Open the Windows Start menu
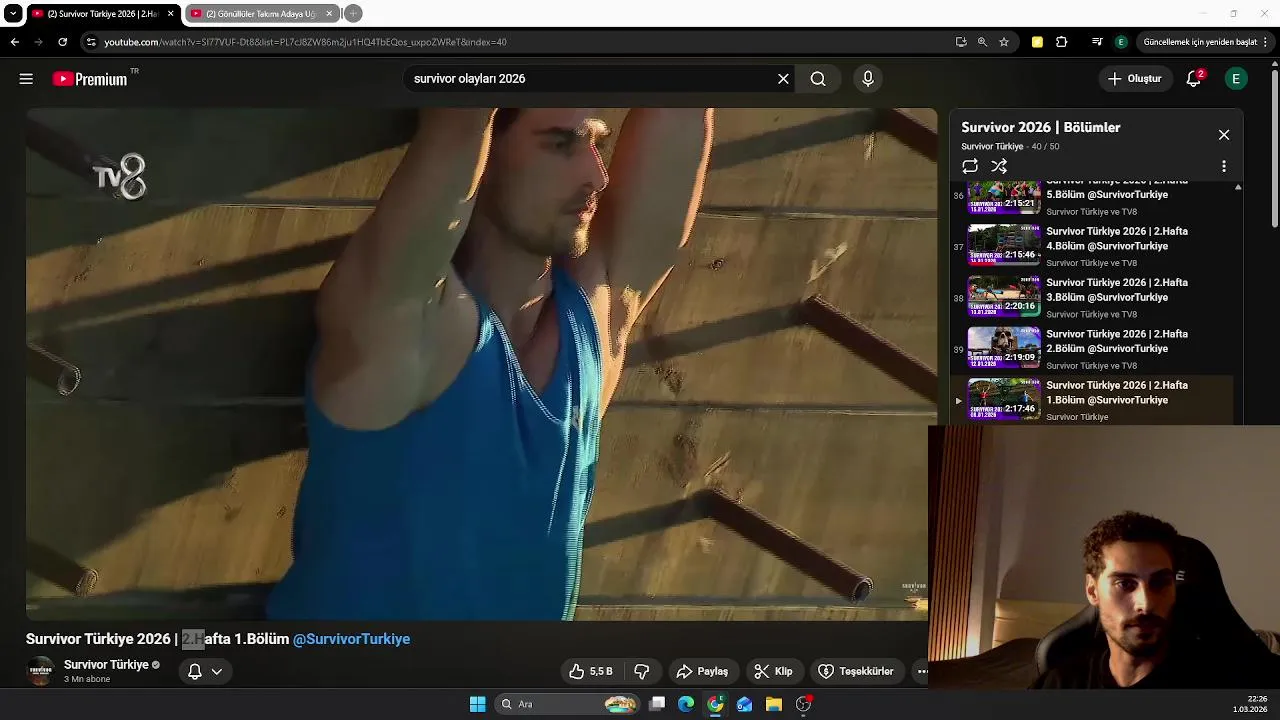Image resolution: width=1280 pixels, height=720 pixels. pyautogui.click(x=477, y=704)
